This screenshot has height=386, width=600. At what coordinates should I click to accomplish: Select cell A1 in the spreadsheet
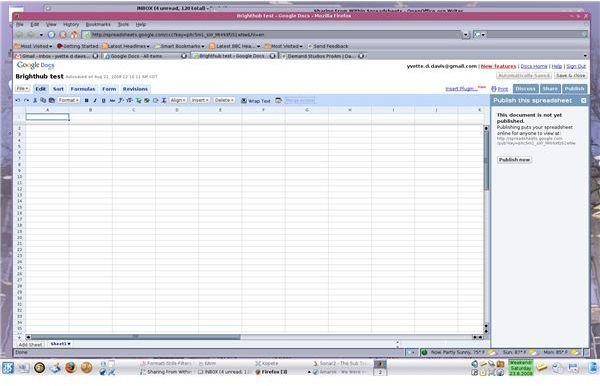47,117
